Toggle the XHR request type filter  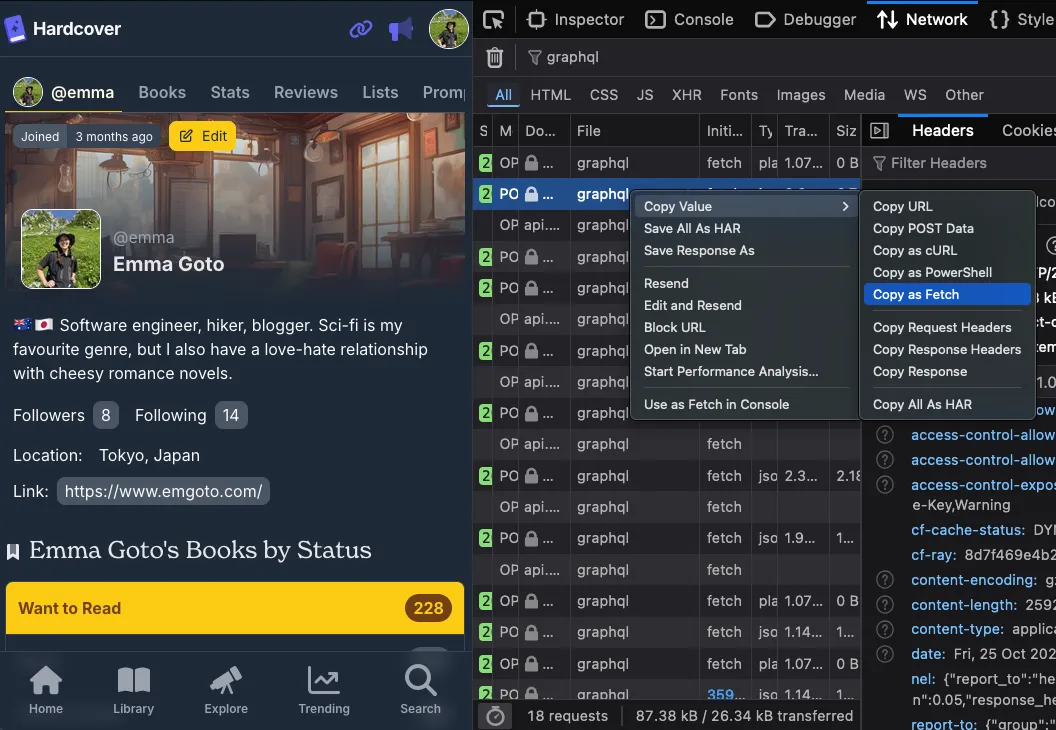pyautogui.click(x=686, y=95)
